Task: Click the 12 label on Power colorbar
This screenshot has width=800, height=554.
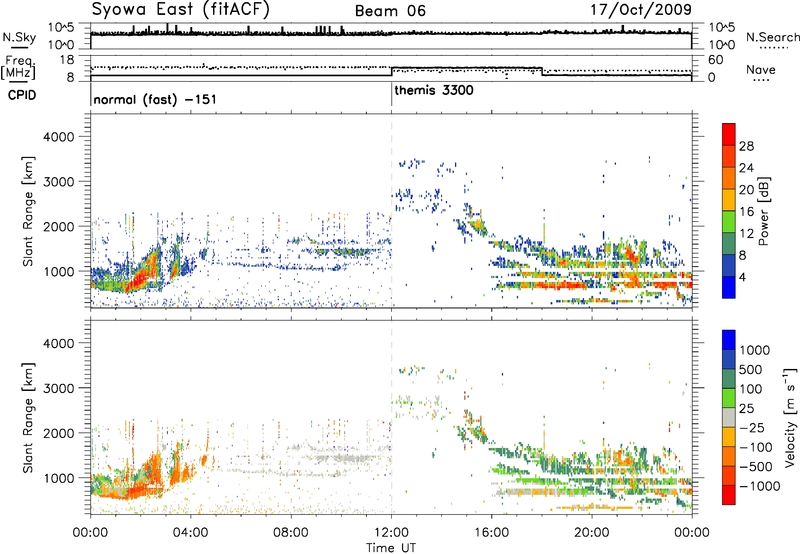Action: pos(746,234)
